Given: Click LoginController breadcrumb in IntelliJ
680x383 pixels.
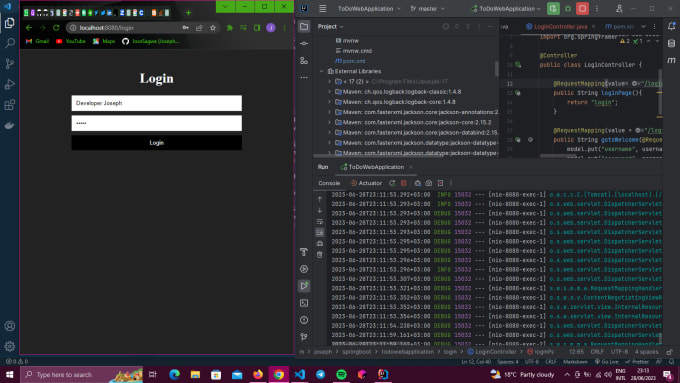Looking at the screenshot, I should (492, 352).
